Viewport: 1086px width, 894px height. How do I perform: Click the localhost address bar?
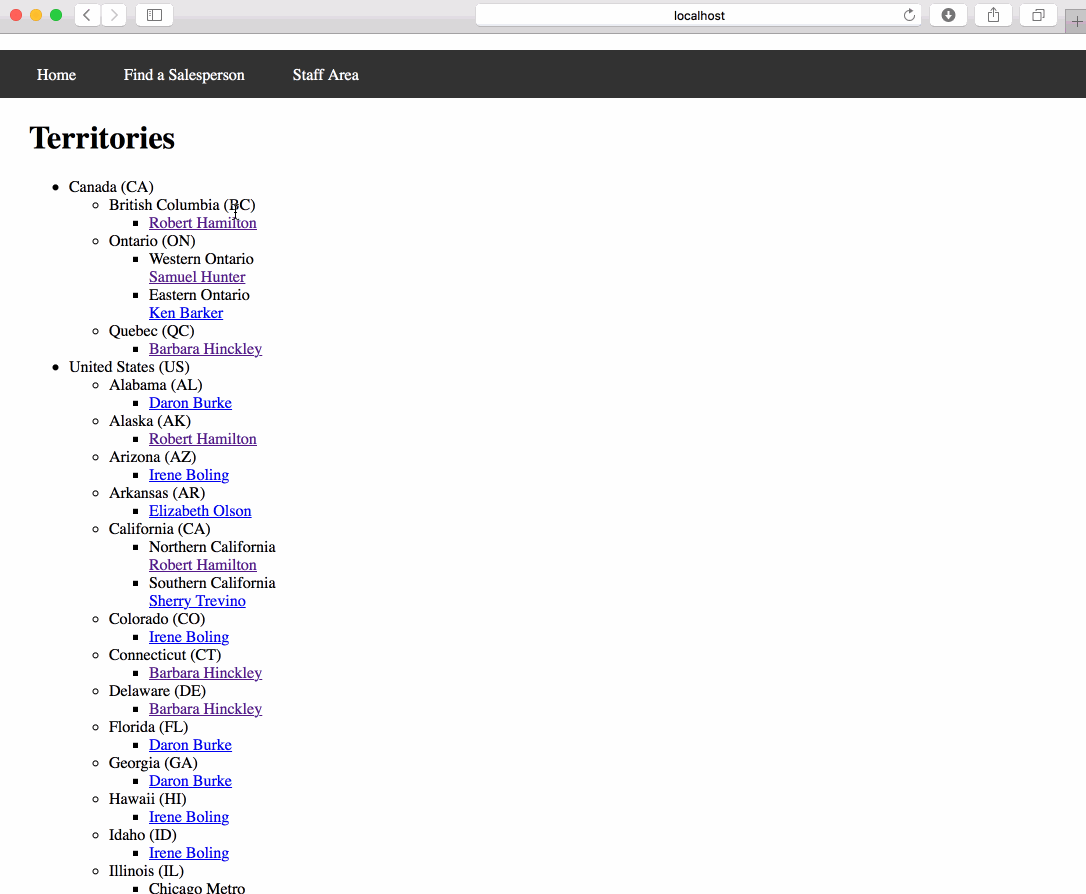[x=698, y=15]
